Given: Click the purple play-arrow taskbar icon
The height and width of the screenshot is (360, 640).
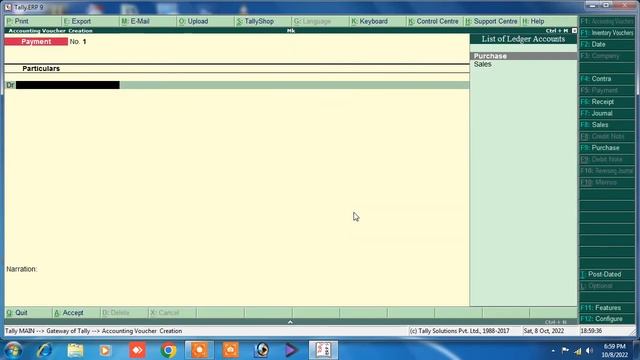Looking at the screenshot, I should 292,350.
